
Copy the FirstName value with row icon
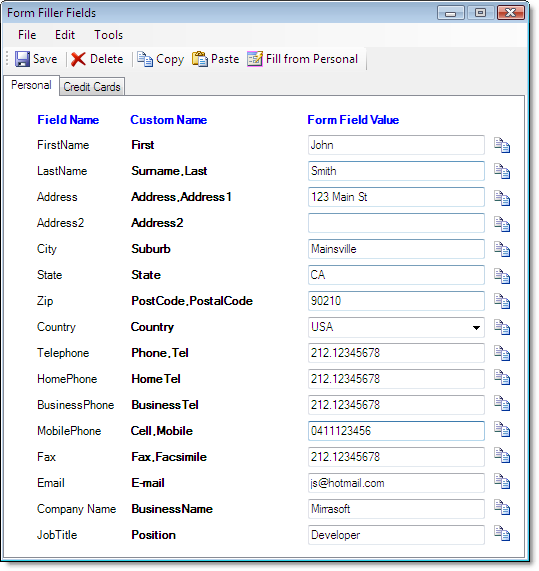tap(502, 145)
